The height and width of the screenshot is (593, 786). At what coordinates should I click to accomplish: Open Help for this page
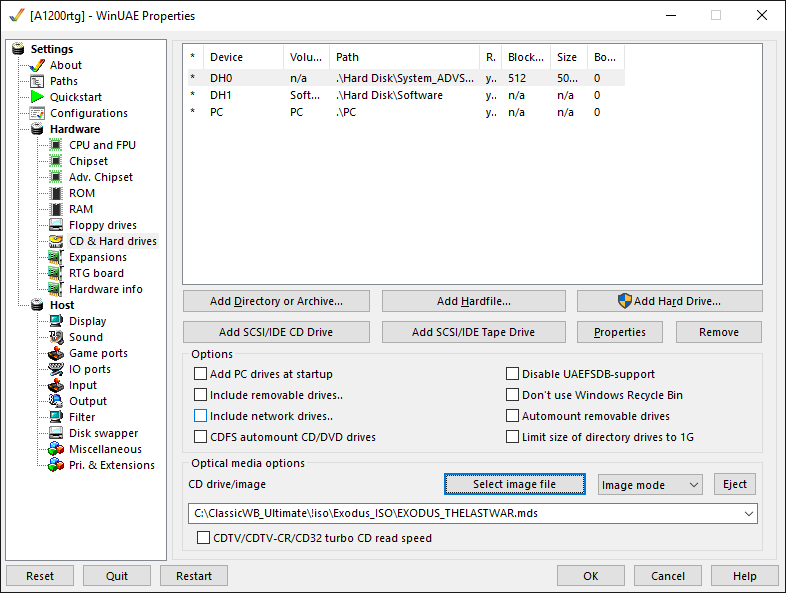coord(745,576)
